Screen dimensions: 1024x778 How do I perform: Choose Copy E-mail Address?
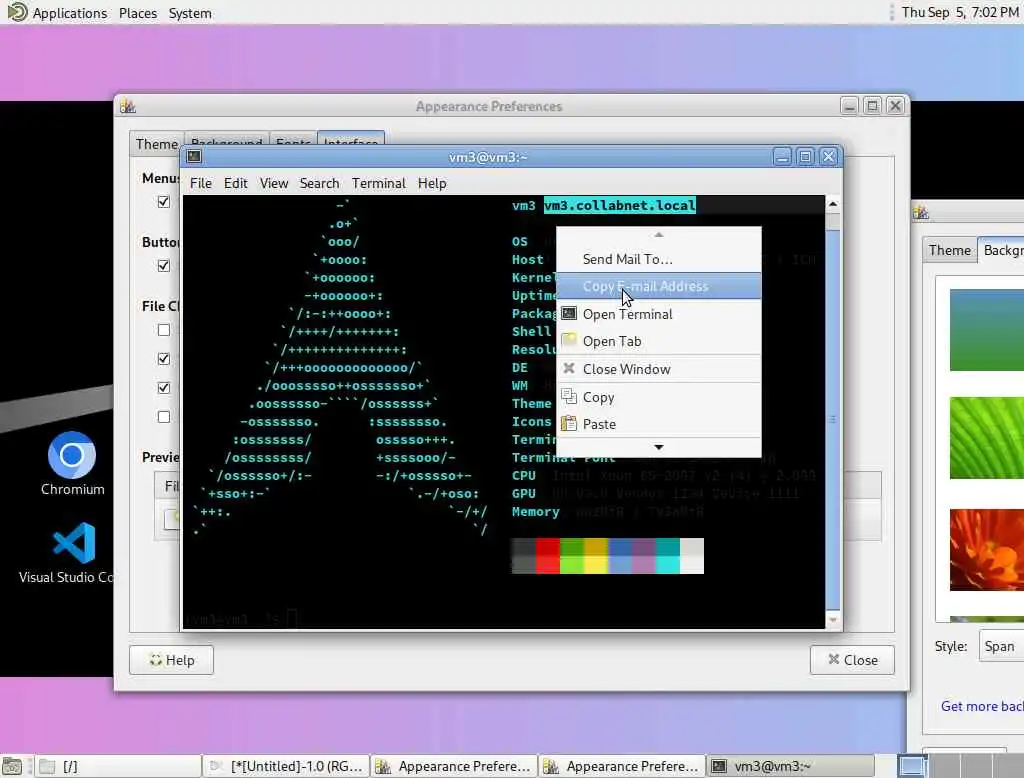tap(658, 286)
